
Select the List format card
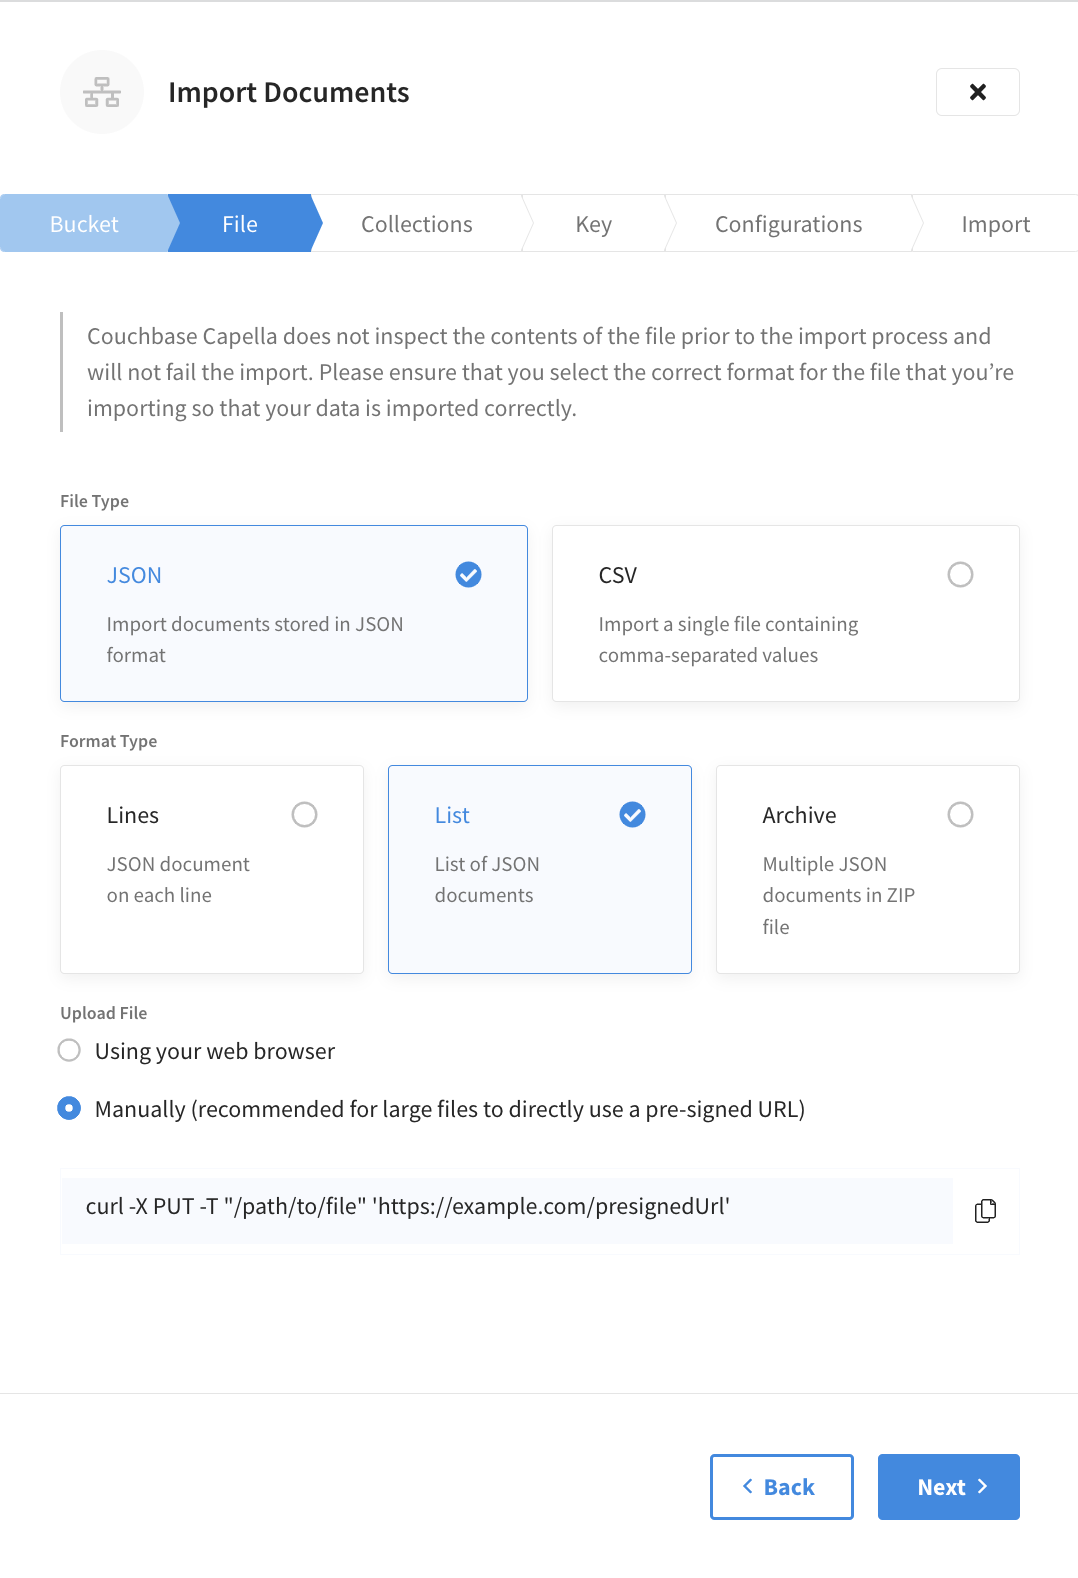coord(539,869)
